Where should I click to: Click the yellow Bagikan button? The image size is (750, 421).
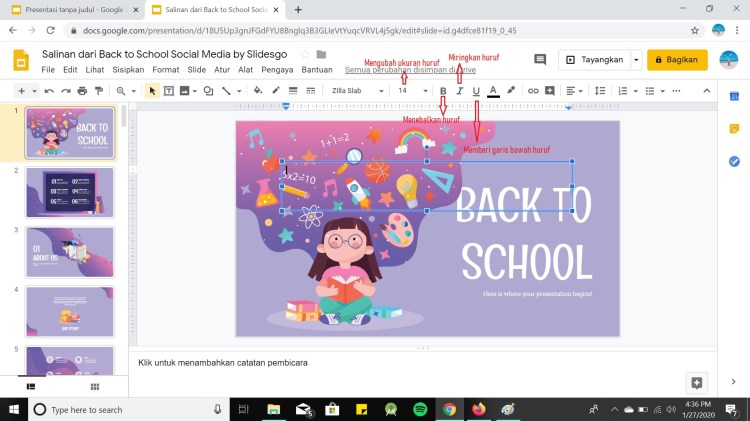677,60
